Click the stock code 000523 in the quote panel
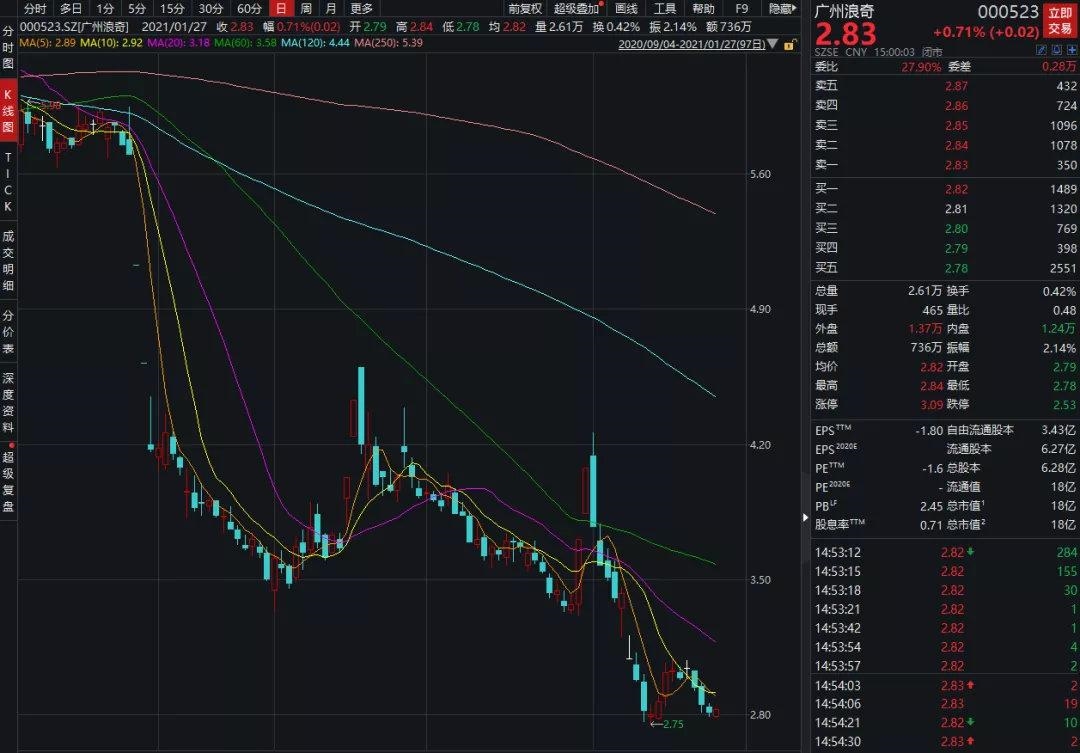The width and height of the screenshot is (1080, 753). [x=1008, y=12]
